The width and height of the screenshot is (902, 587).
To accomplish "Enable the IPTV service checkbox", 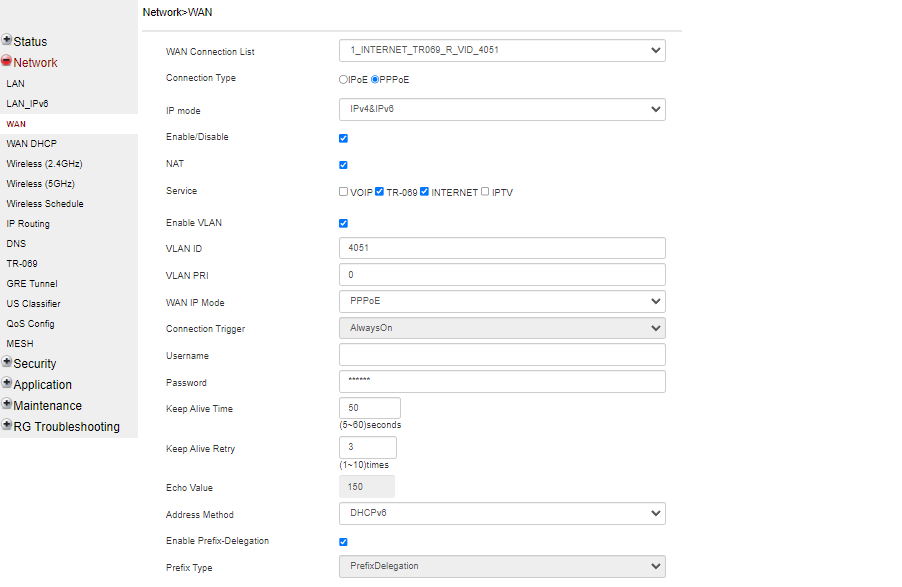I will 486,192.
